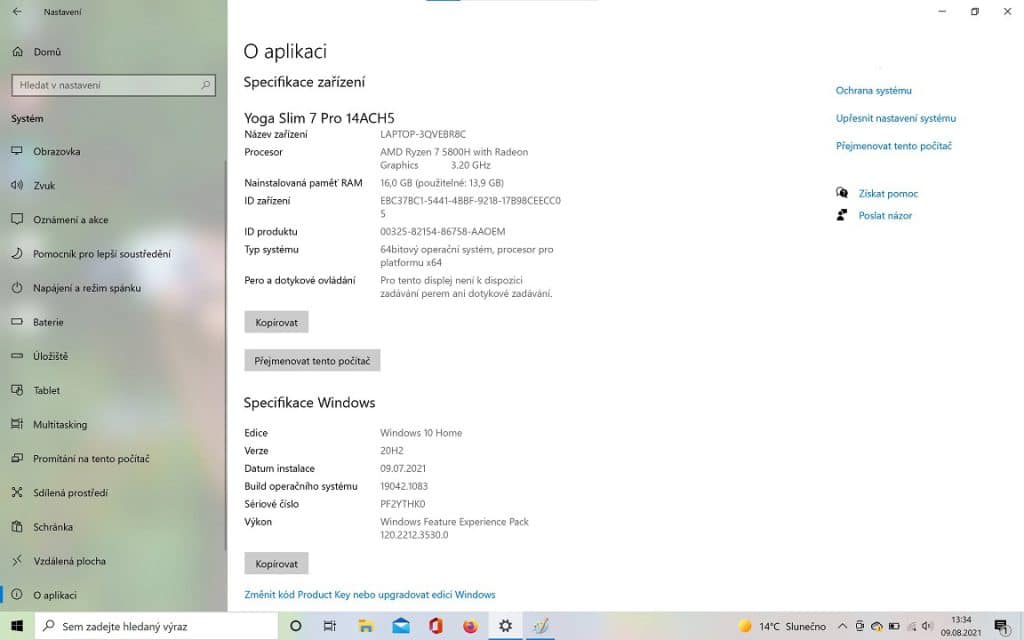
Task: Go back using the Nastavení back arrow
Action: click(x=17, y=12)
